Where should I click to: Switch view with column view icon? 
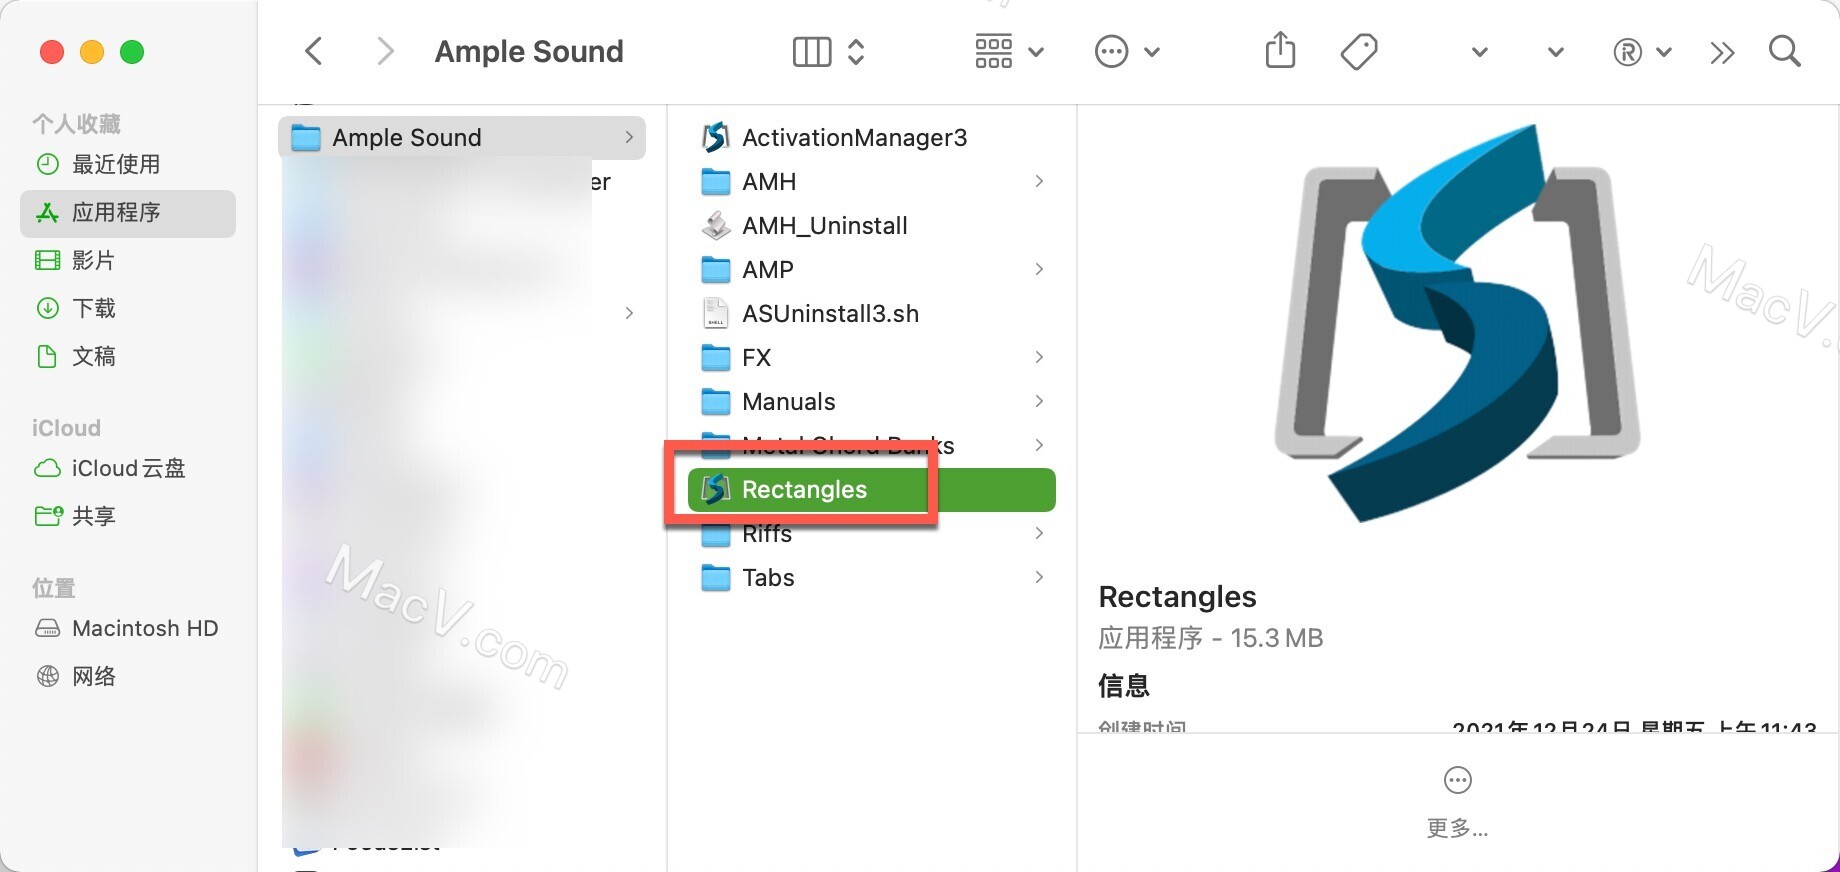[x=812, y=51]
